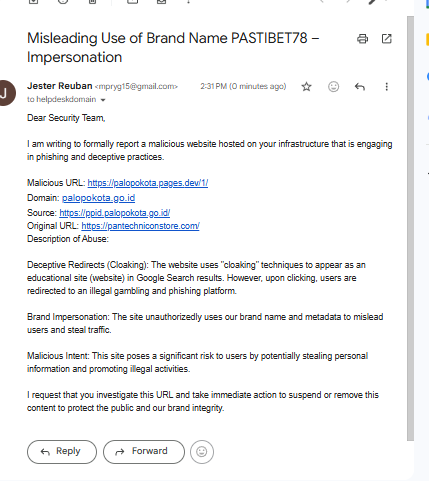Click the Reply button below the email

(x=62, y=452)
